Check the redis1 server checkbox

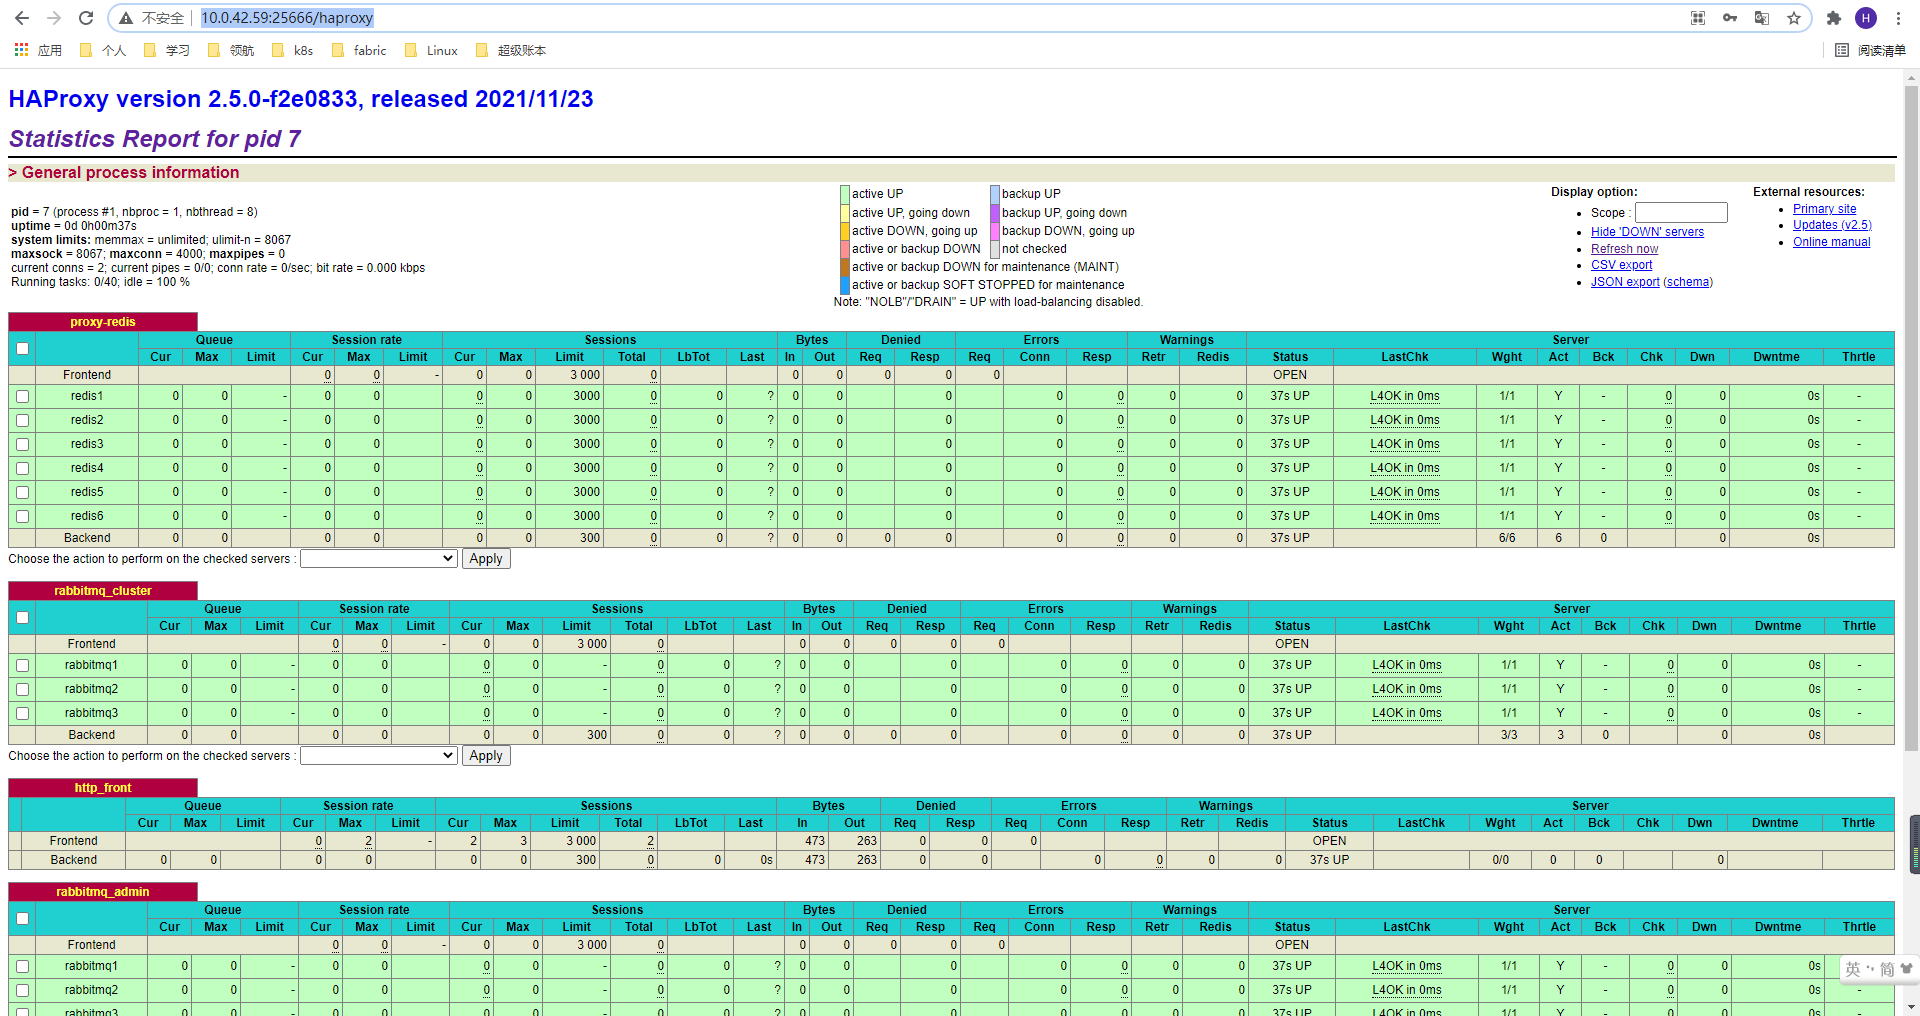point(22,397)
